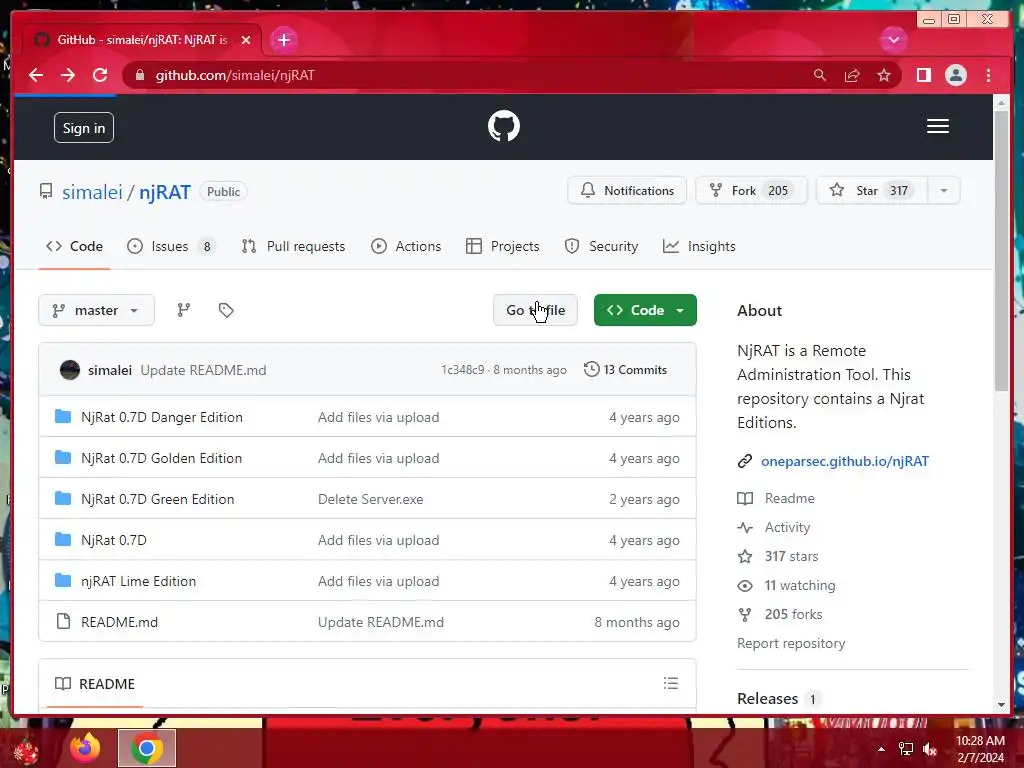Visit oneparsec.github.io/njRAT link
This screenshot has height=768, width=1024.
point(844,461)
